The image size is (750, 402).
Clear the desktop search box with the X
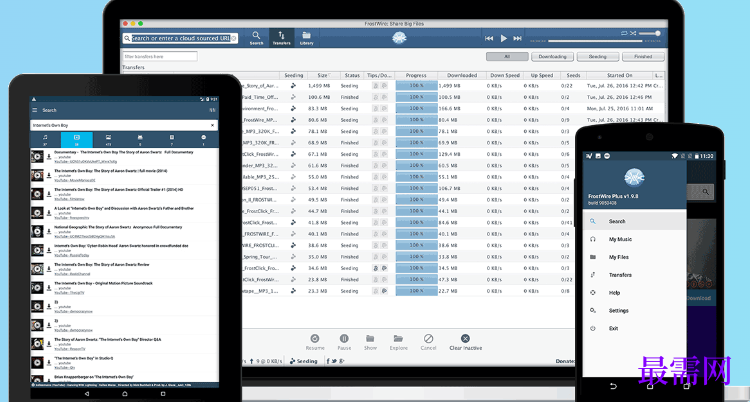tap(233, 38)
